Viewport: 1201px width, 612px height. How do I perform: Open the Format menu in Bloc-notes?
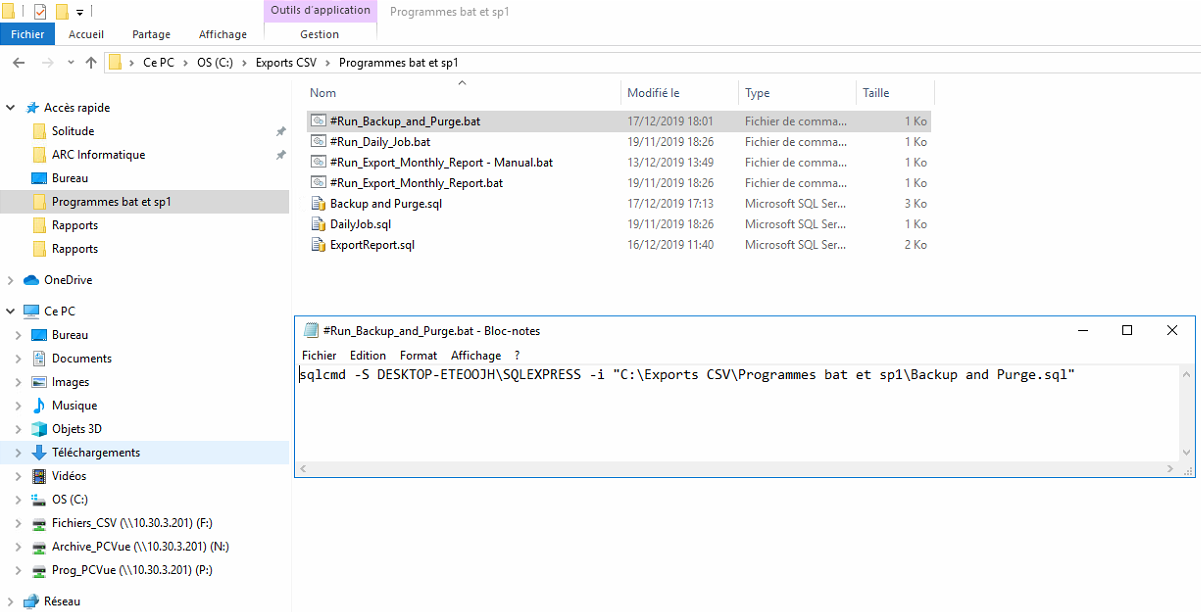tap(418, 355)
